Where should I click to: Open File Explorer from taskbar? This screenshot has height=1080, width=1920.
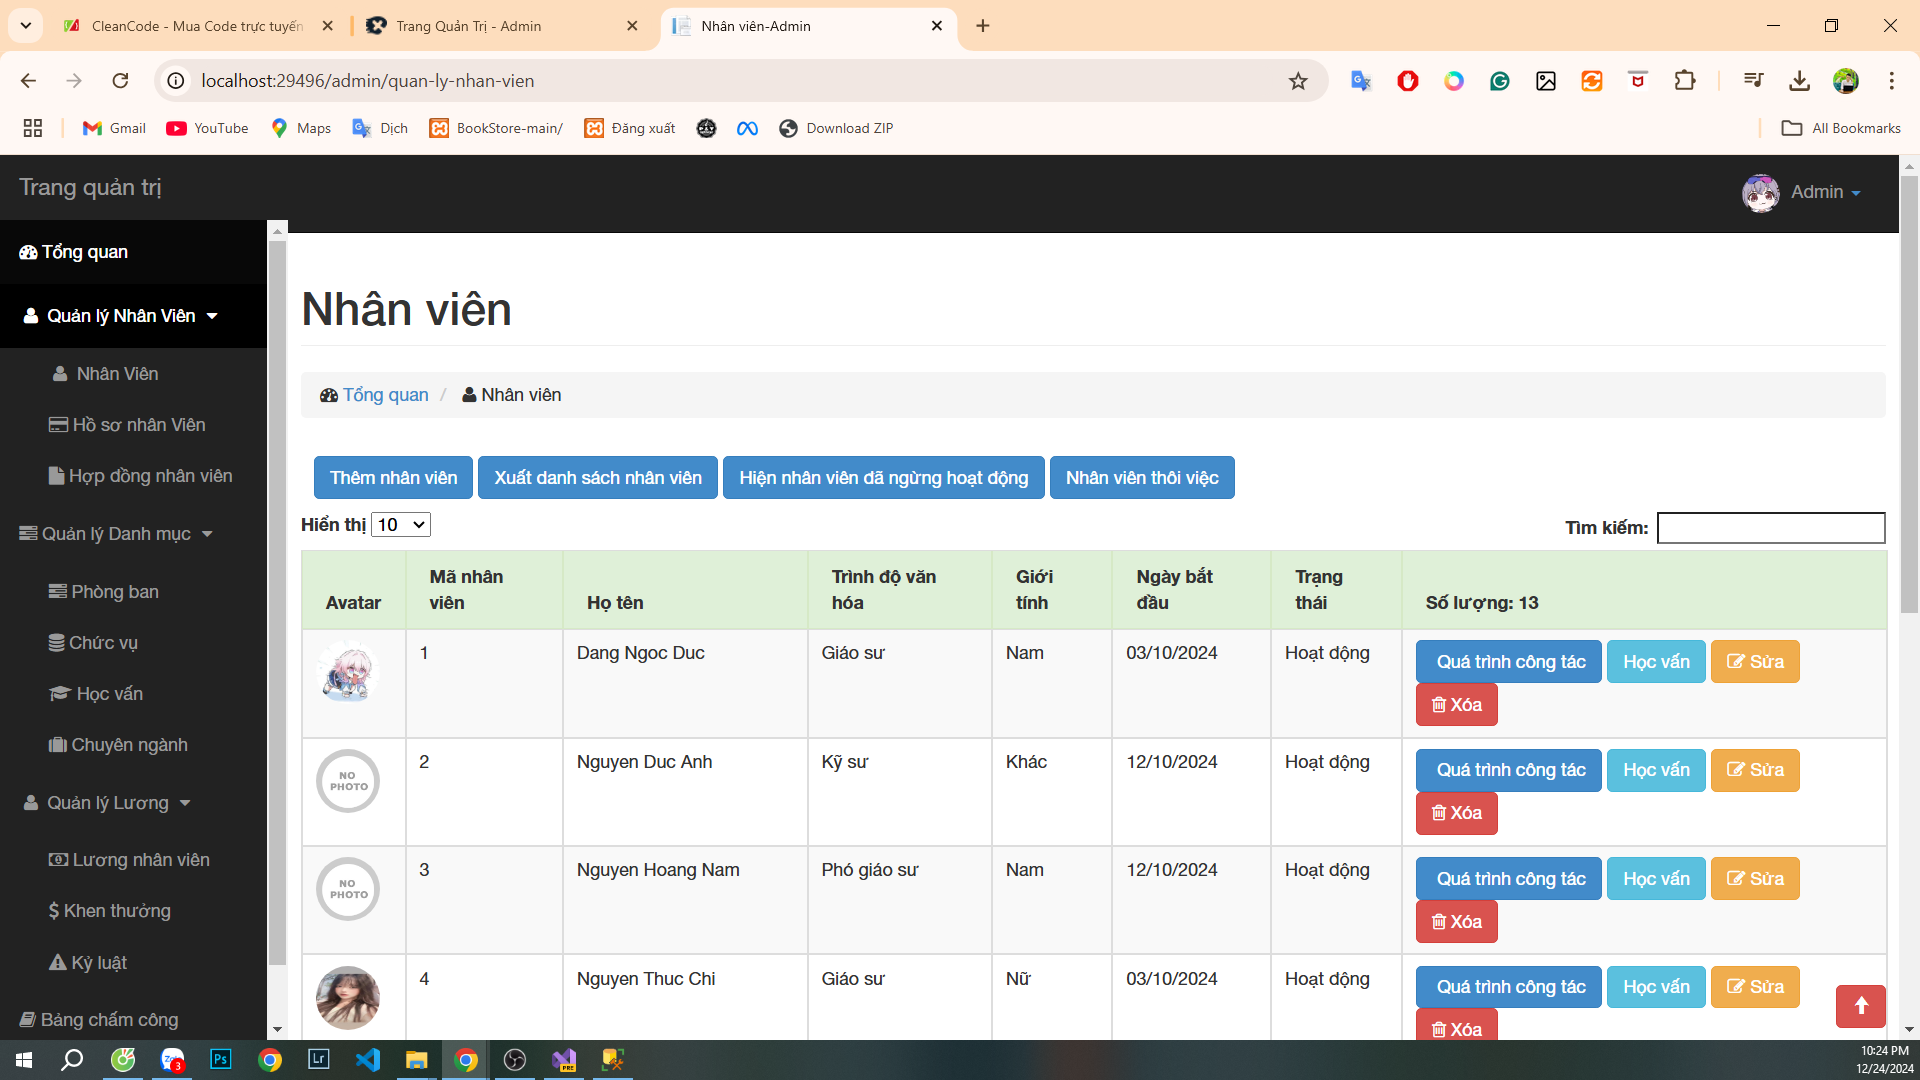[416, 1059]
